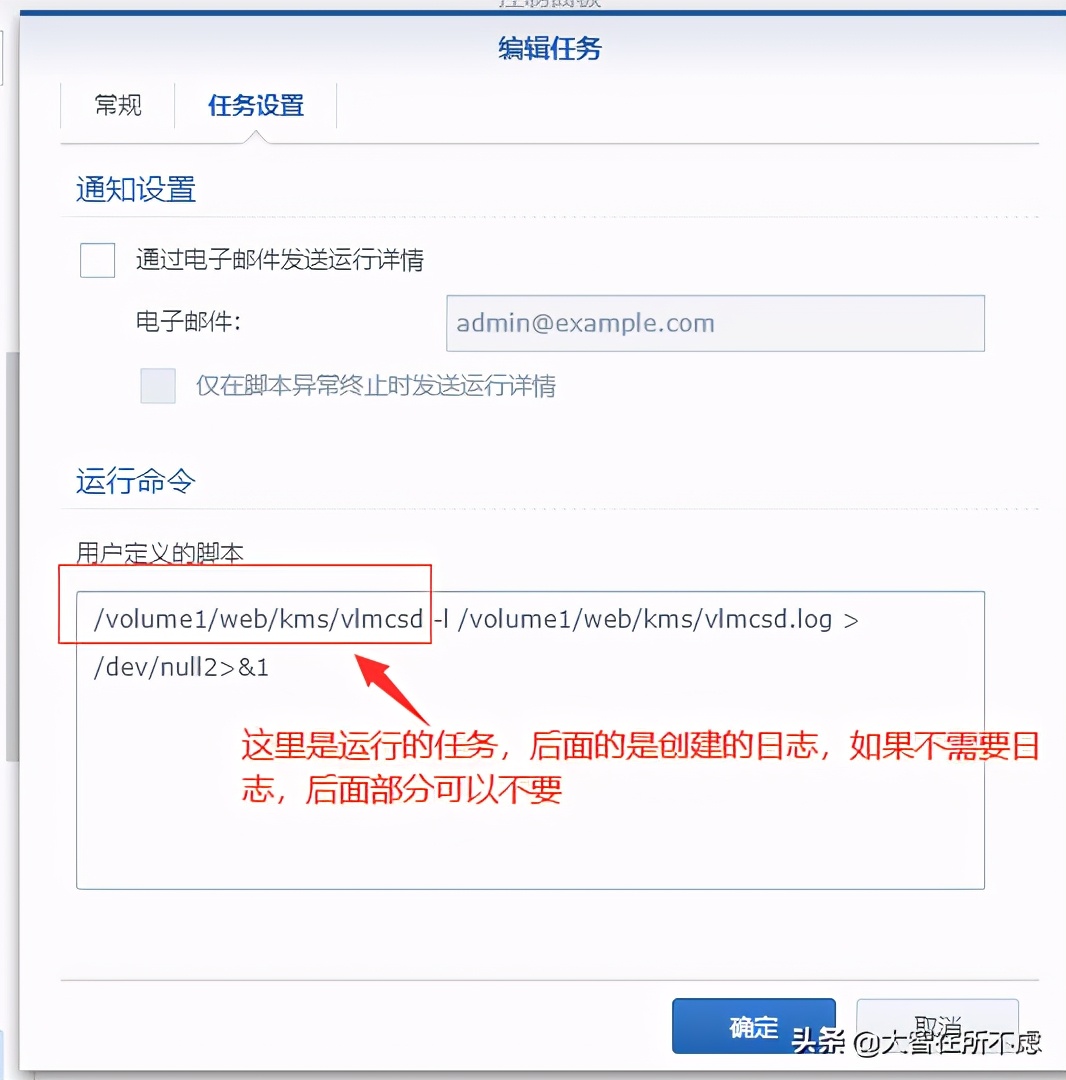Enable 通过电子邮件发送运行详情 checkbox
Viewport: 1066px width, 1080px height.
click(x=97, y=260)
